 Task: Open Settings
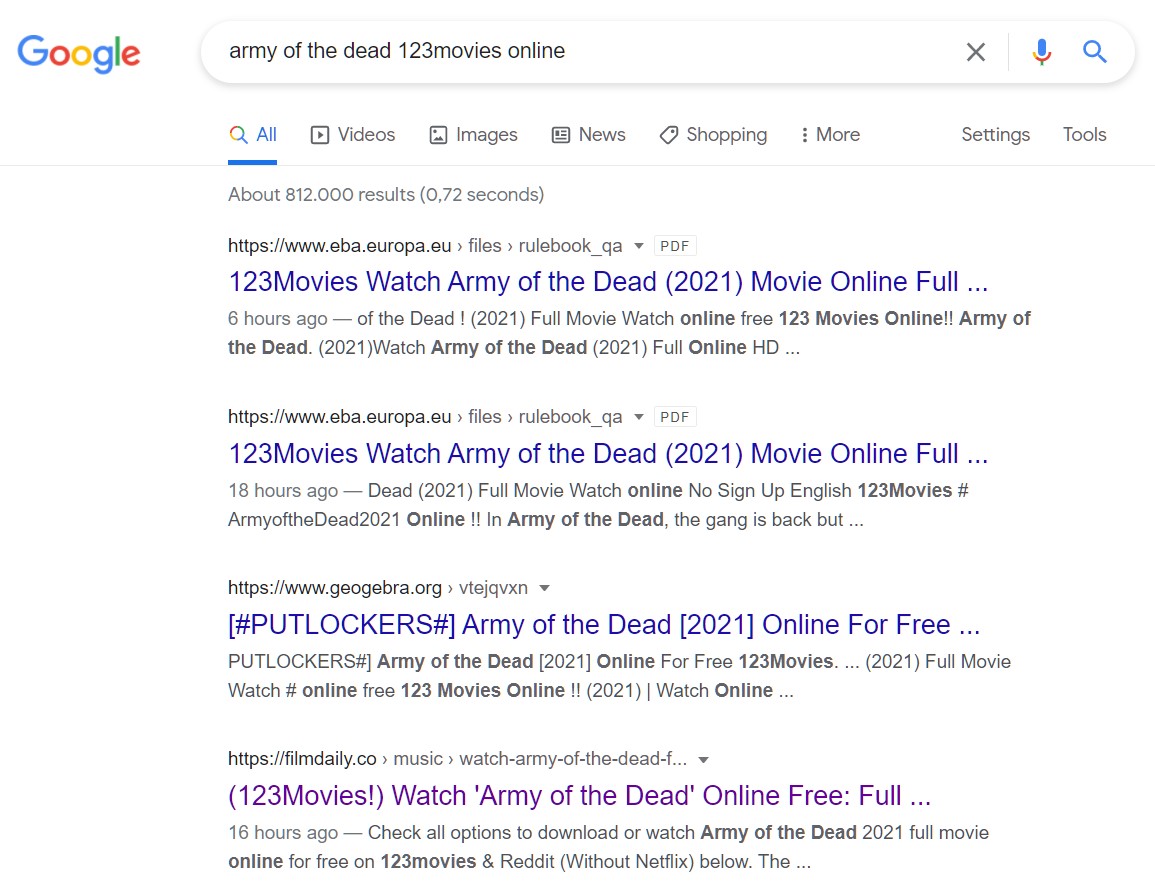click(995, 135)
